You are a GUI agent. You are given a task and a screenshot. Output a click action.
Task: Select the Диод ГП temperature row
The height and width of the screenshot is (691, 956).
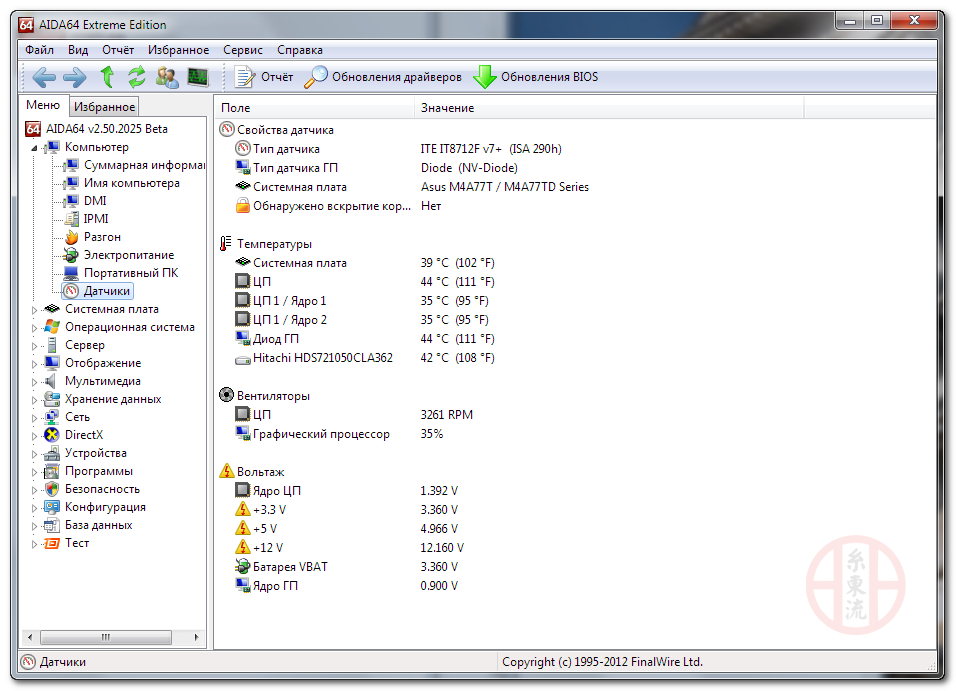[x=365, y=338]
